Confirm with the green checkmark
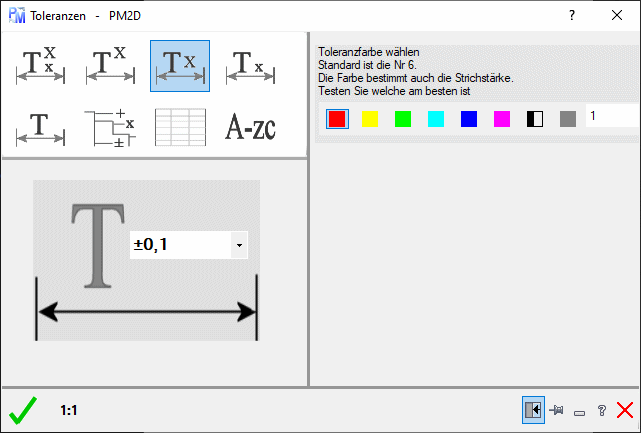This screenshot has width=641, height=433. pyautogui.click(x=22, y=410)
